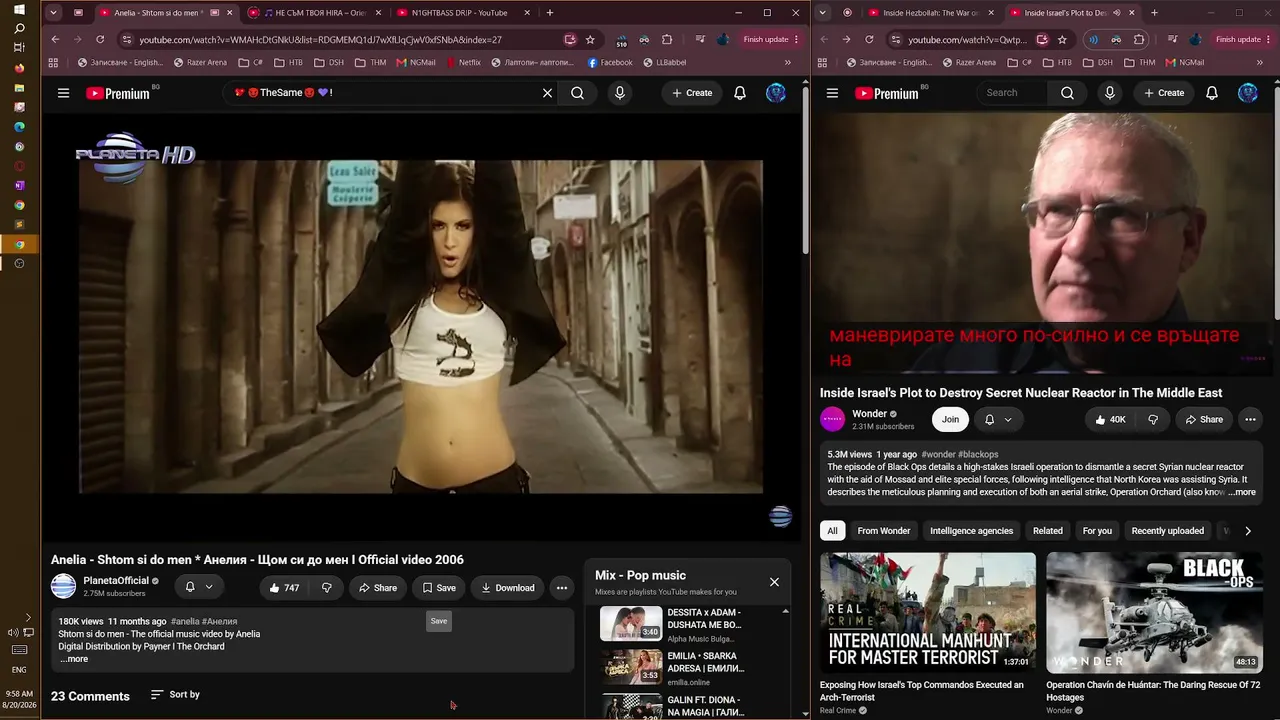Open the Sort by comments menu
Screen dimensions: 1280x720
175,695
